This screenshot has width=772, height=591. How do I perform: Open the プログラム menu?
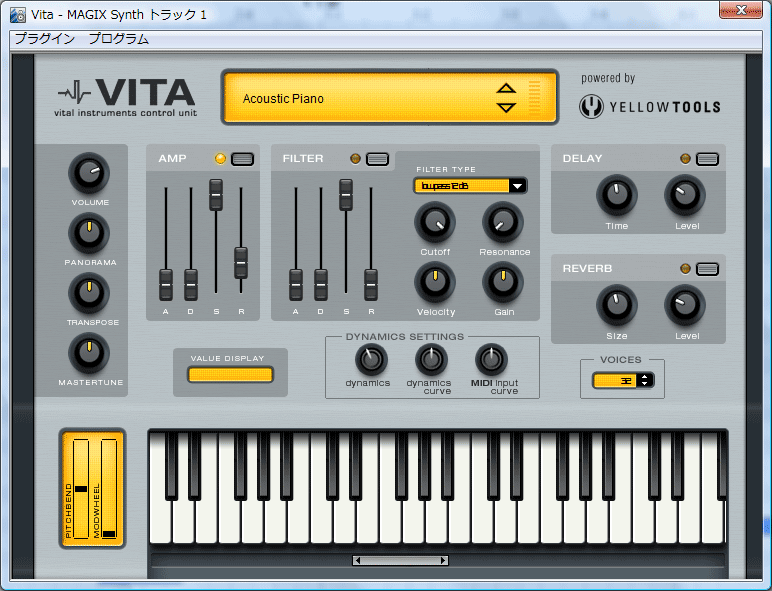coord(118,38)
